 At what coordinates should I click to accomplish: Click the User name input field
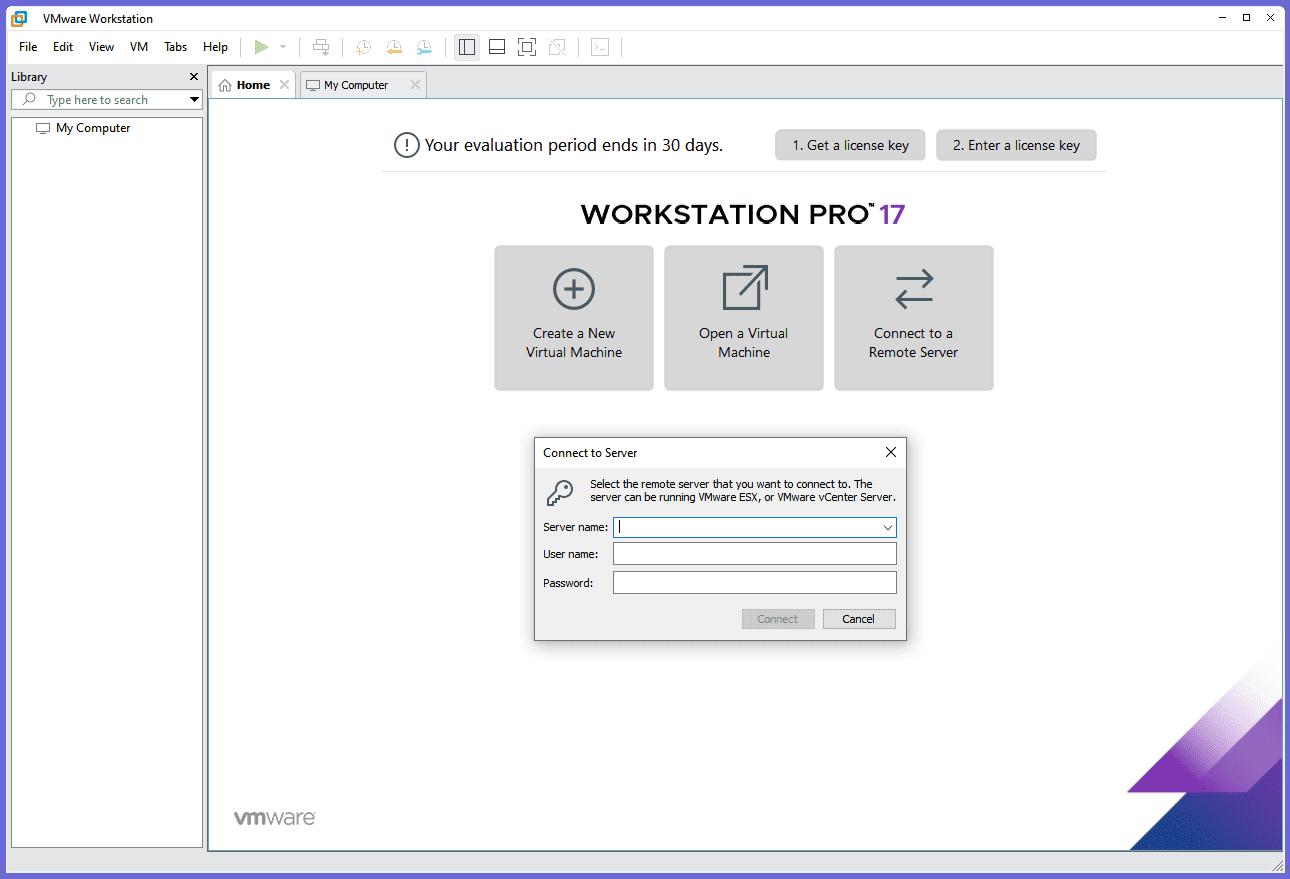tap(755, 554)
